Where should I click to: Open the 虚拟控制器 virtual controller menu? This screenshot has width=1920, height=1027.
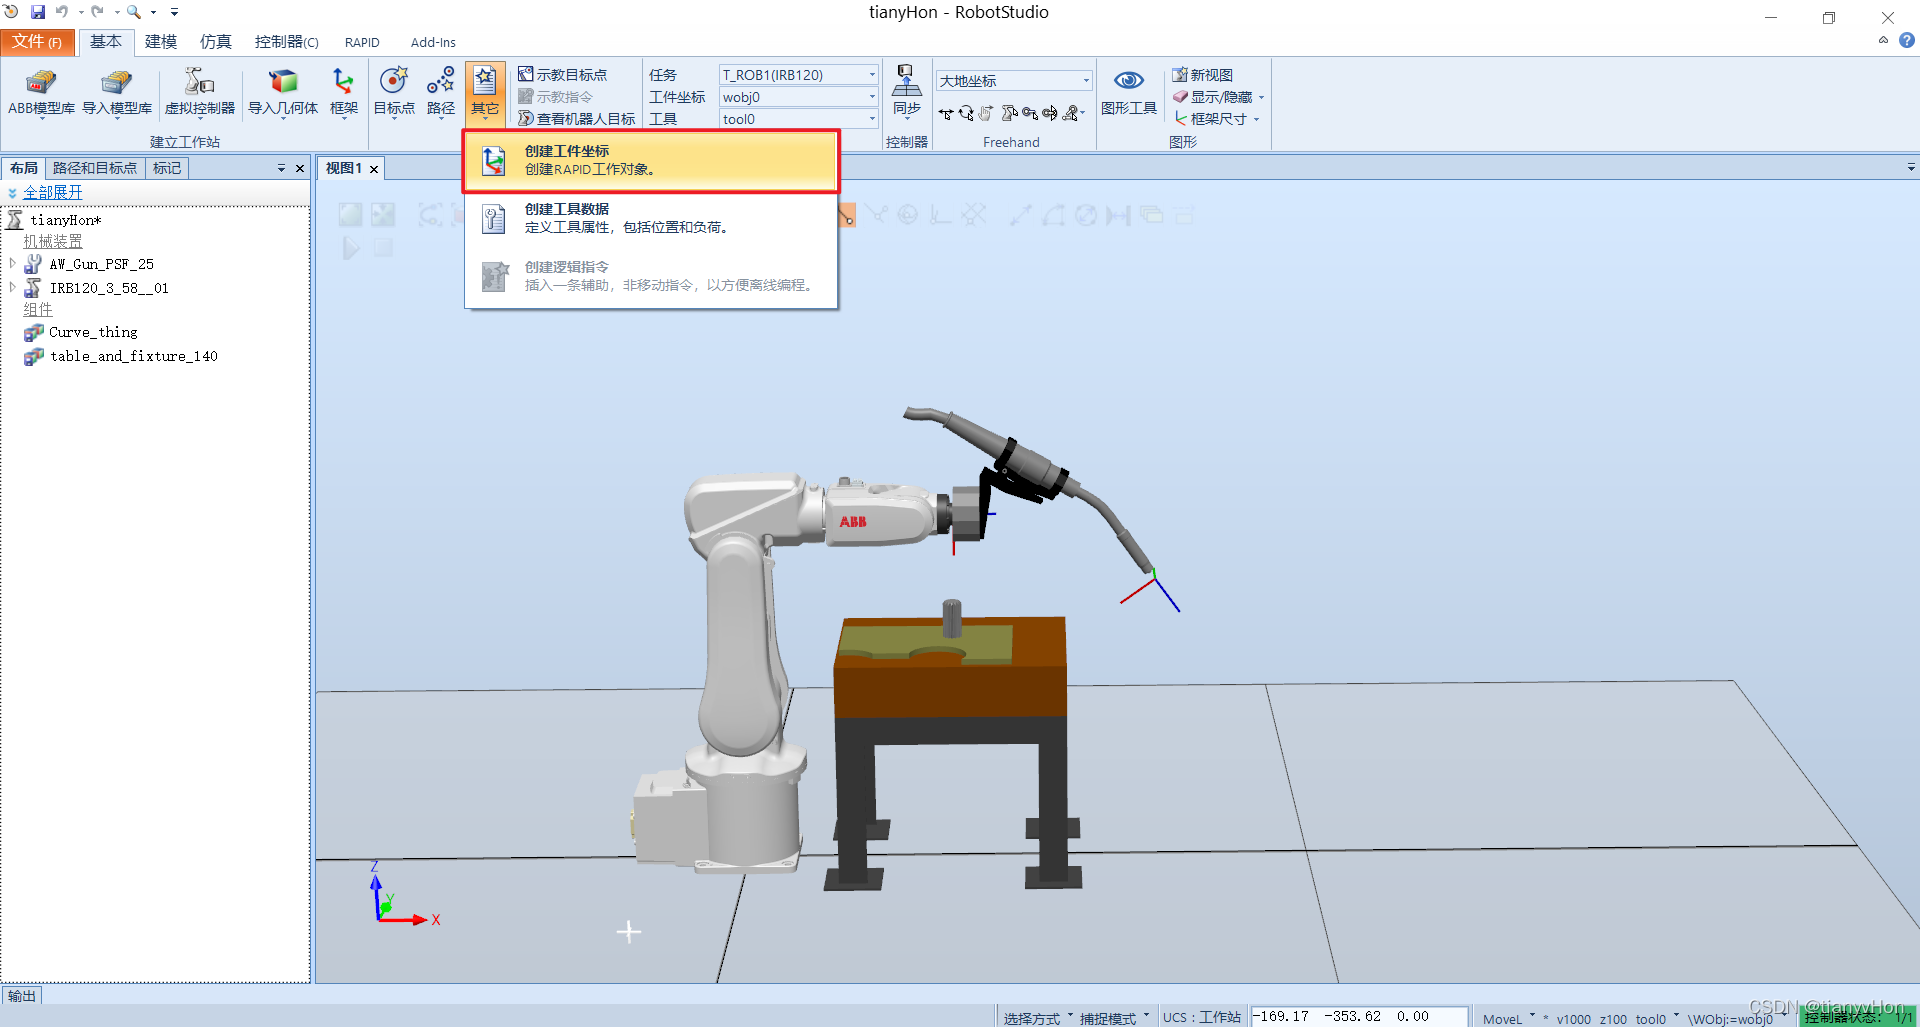(x=200, y=93)
